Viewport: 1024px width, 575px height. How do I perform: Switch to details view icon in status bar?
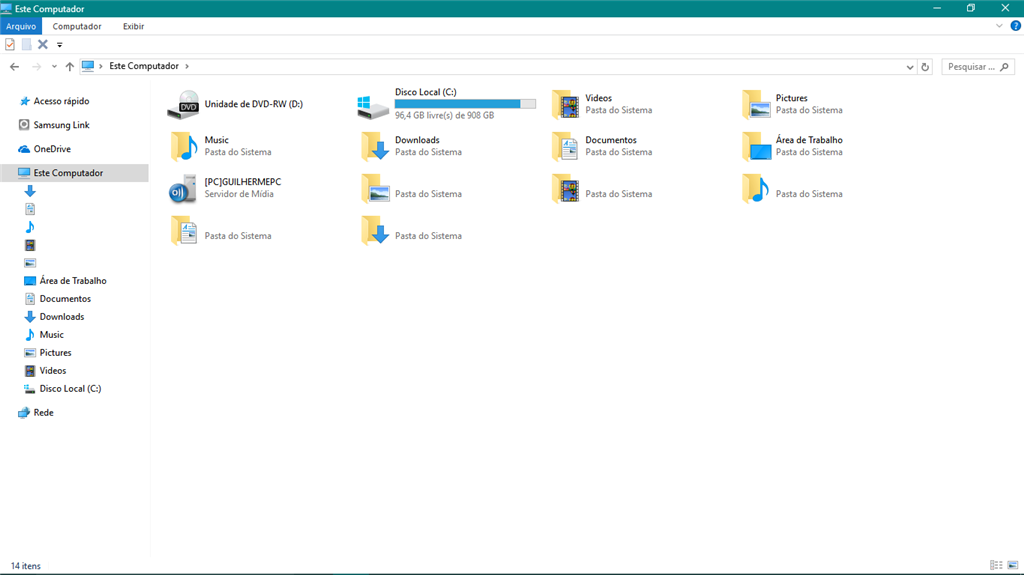click(x=996, y=565)
